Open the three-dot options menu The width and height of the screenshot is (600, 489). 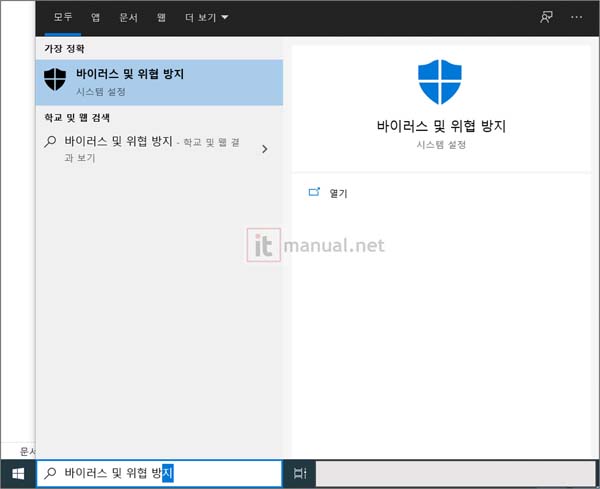[576, 17]
